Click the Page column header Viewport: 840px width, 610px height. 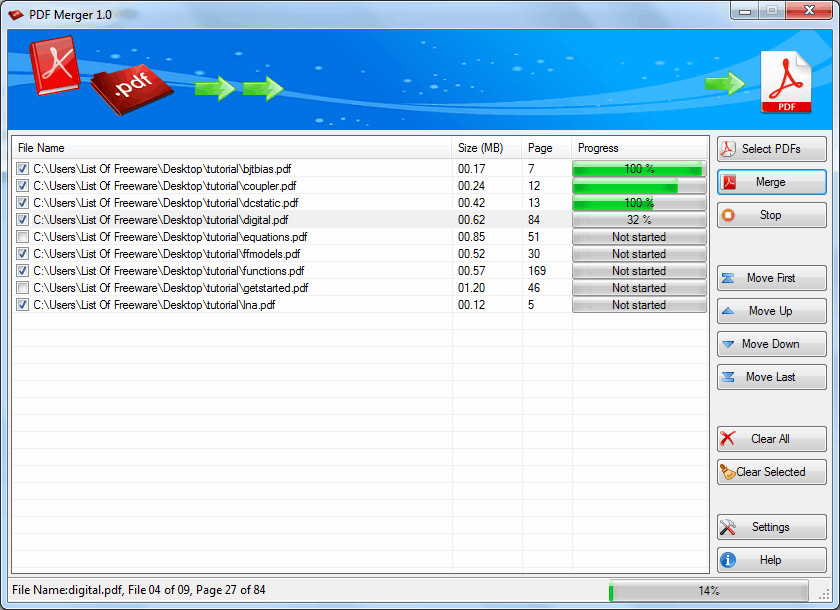point(547,148)
